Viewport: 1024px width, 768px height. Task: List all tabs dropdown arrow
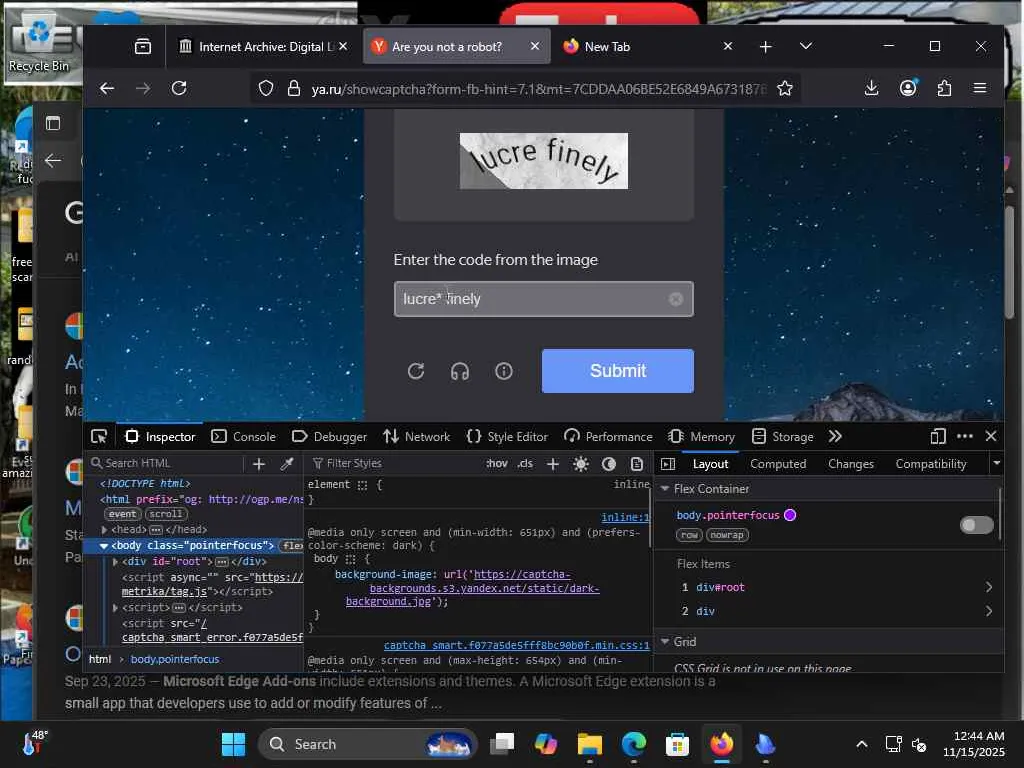pyautogui.click(x=806, y=46)
